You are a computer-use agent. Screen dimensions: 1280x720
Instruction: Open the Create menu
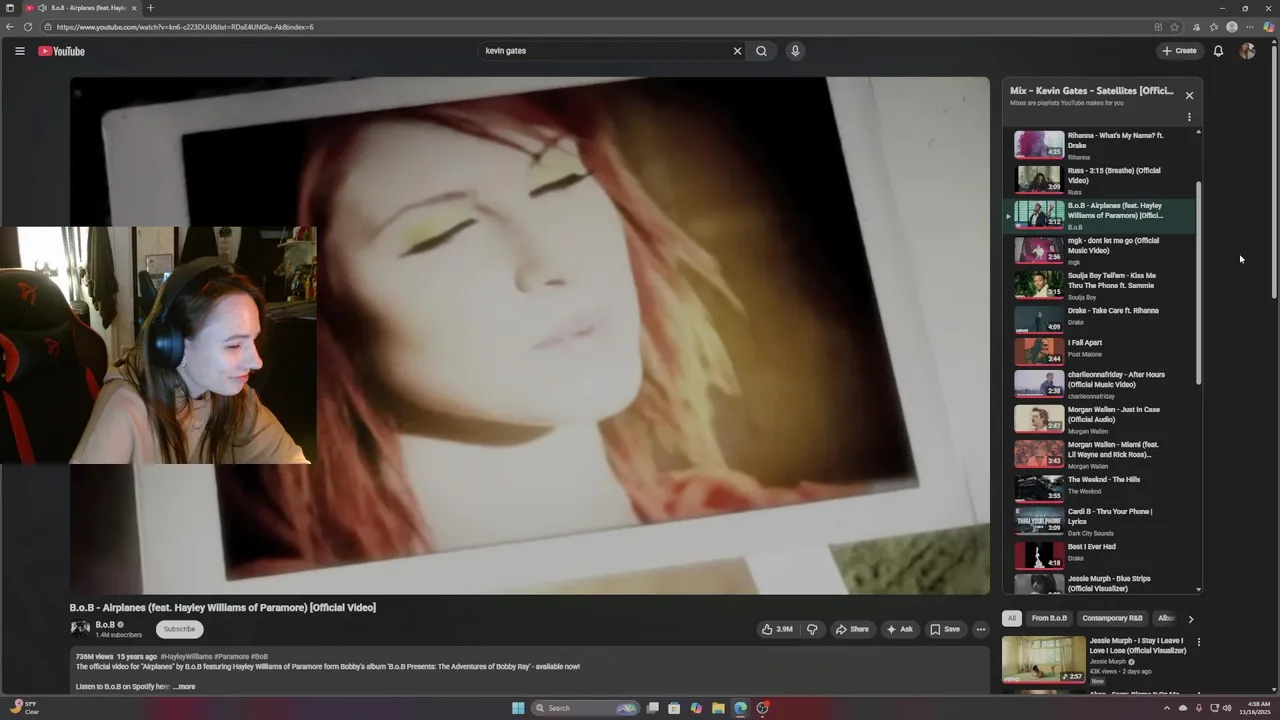pos(1179,51)
